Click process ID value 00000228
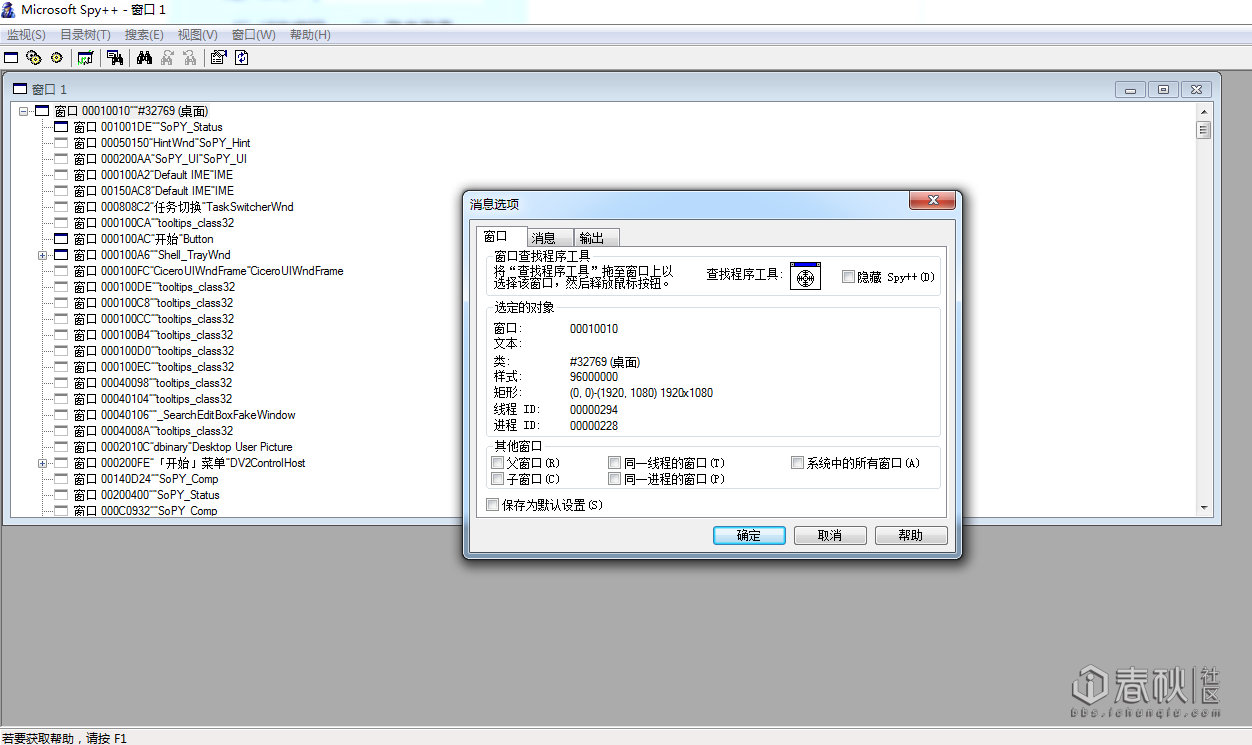 click(594, 426)
